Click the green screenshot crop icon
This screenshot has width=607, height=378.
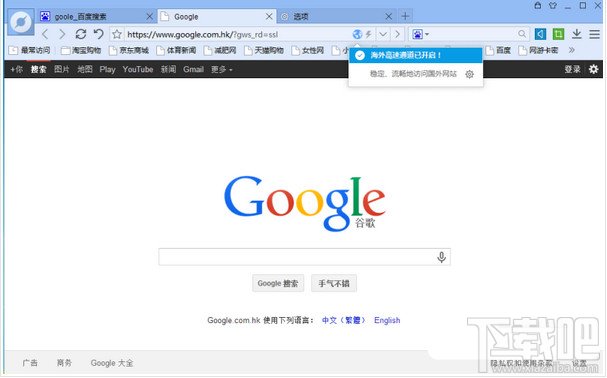tap(558, 34)
